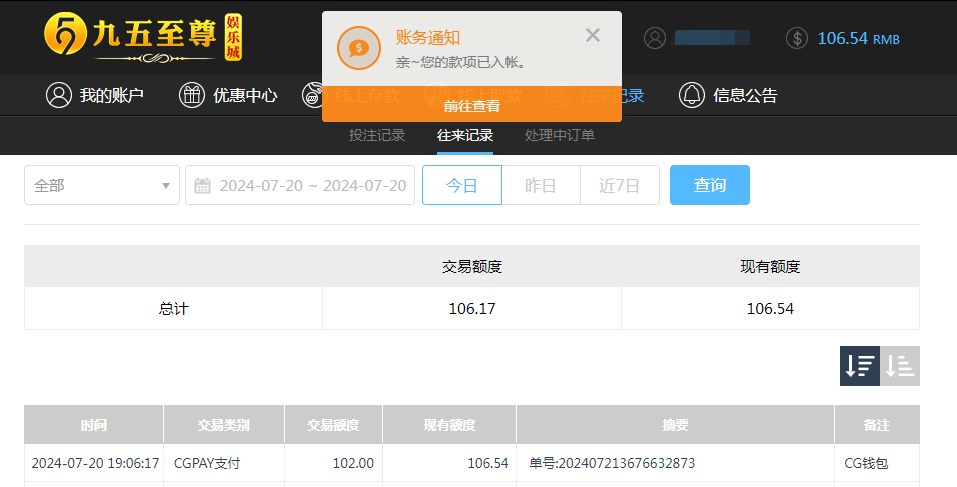The image size is (957, 487).
Task: Click the orange coin notification icon
Action: coord(359,47)
